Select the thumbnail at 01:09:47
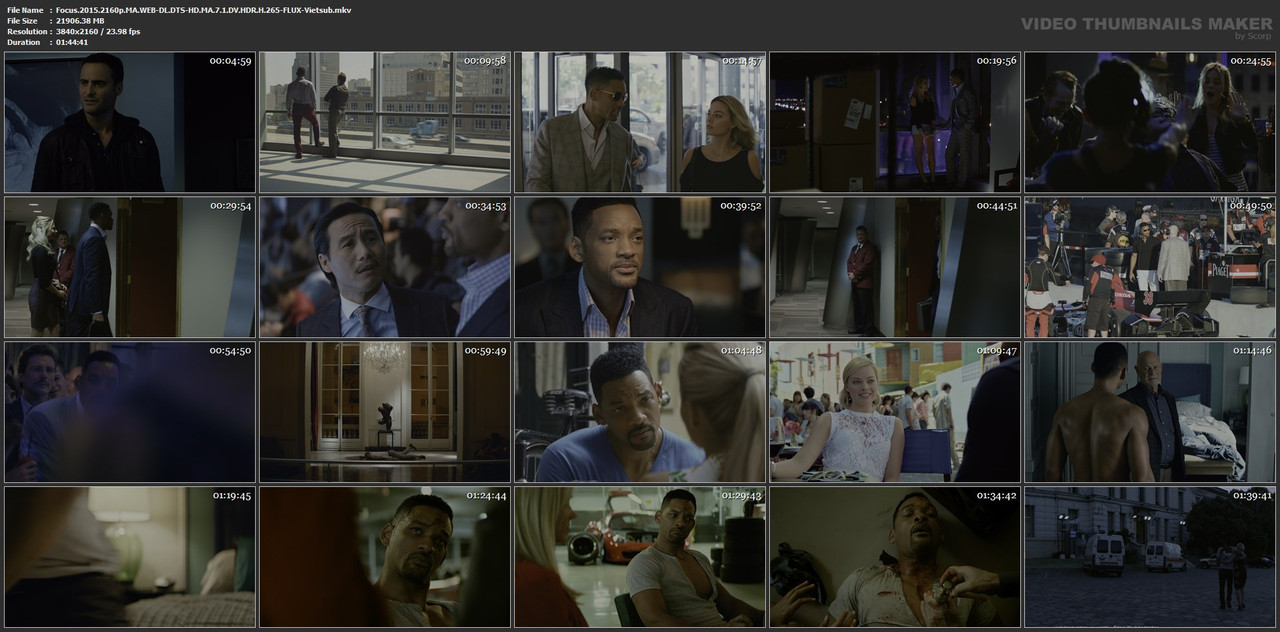The height and width of the screenshot is (632, 1280). click(895, 412)
